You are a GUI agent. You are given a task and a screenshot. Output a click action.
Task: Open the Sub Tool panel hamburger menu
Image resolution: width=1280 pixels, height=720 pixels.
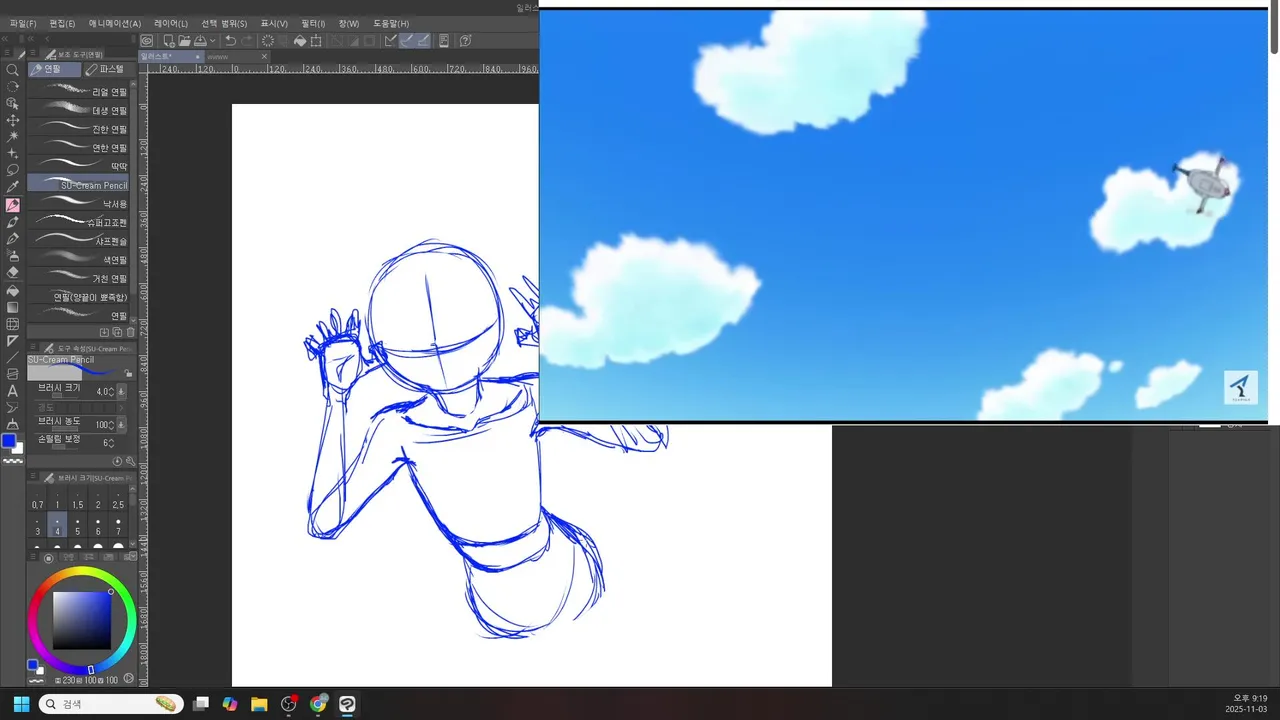pos(33,54)
